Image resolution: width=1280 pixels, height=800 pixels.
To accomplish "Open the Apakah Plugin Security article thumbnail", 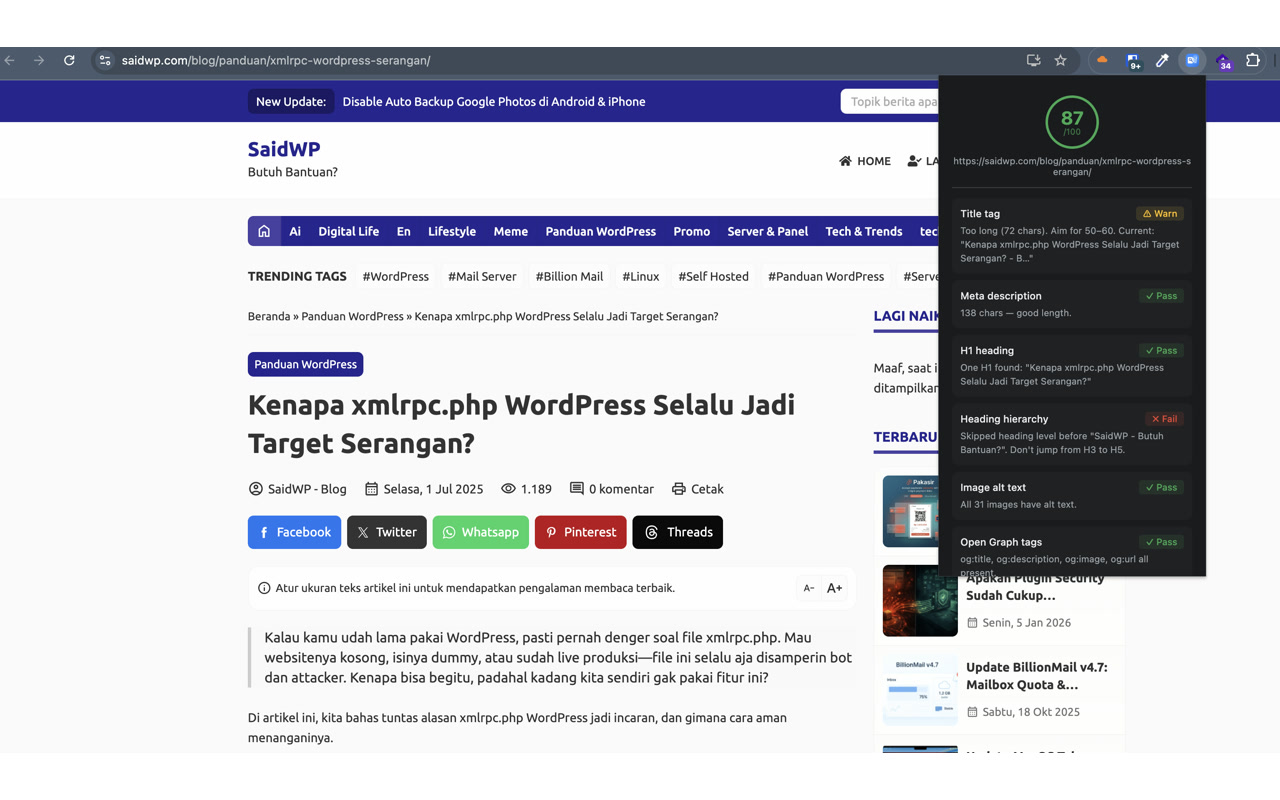I will [920, 600].
